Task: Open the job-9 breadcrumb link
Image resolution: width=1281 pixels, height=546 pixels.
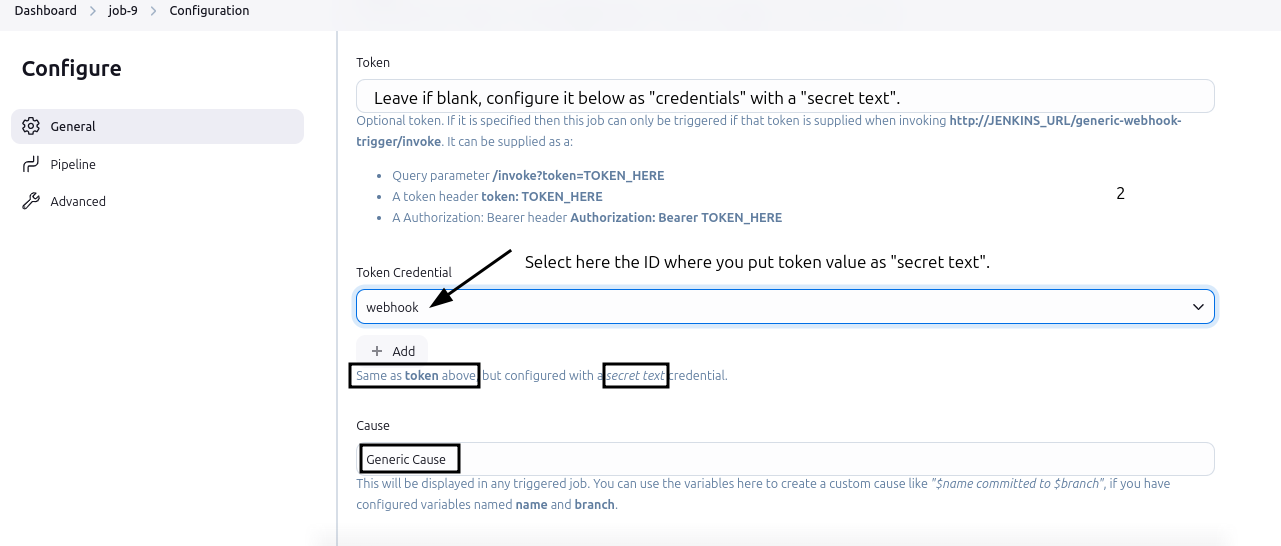Action: click(123, 11)
